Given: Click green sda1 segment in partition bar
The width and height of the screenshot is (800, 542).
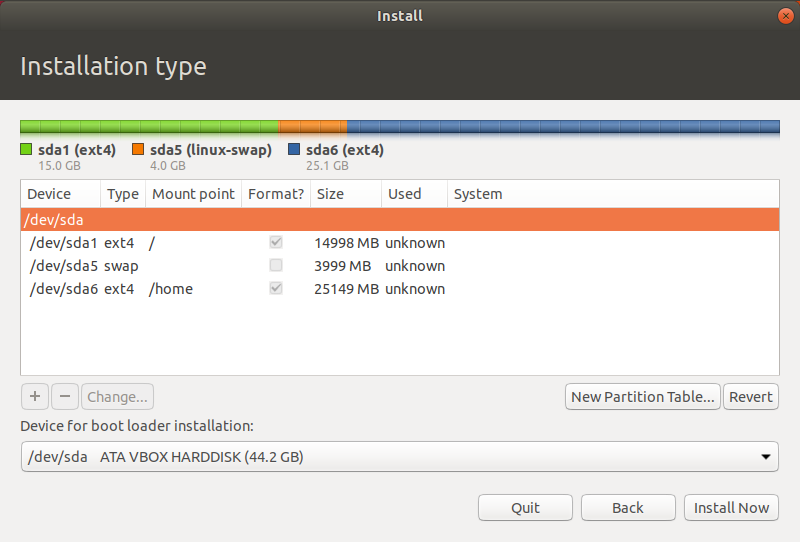Looking at the screenshot, I should [149, 127].
